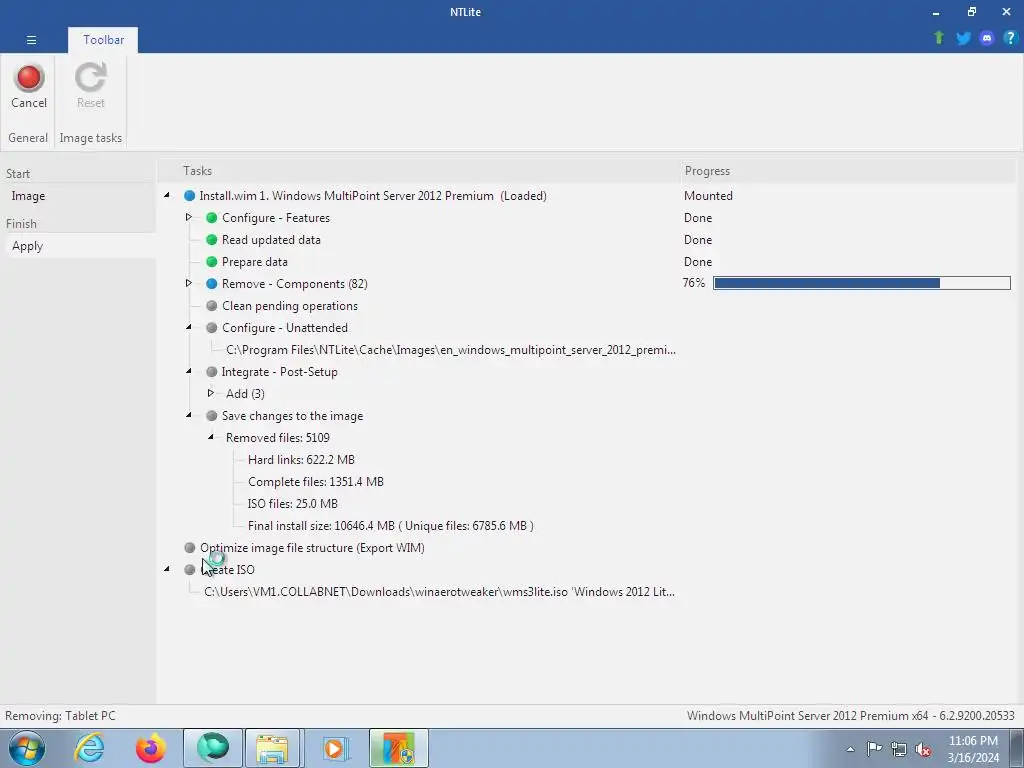This screenshot has height=768, width=1024.
Task: Open the Windows Start button
Action: [27, 748]
